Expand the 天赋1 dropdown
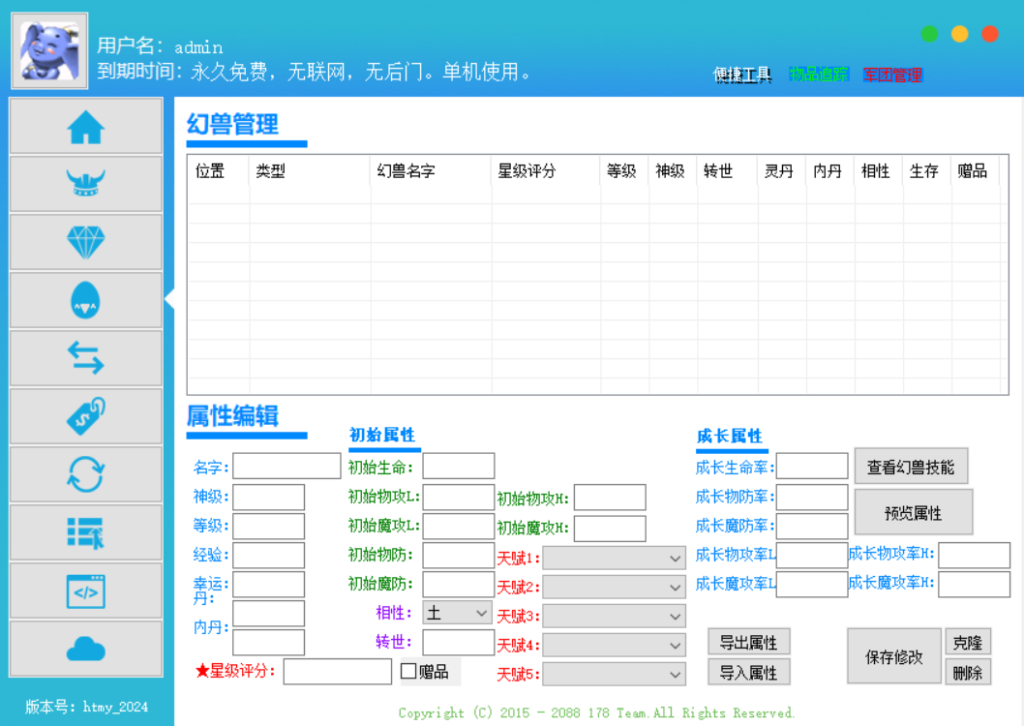This screenshot has width=1024, height=726. [x=614, y=558]
